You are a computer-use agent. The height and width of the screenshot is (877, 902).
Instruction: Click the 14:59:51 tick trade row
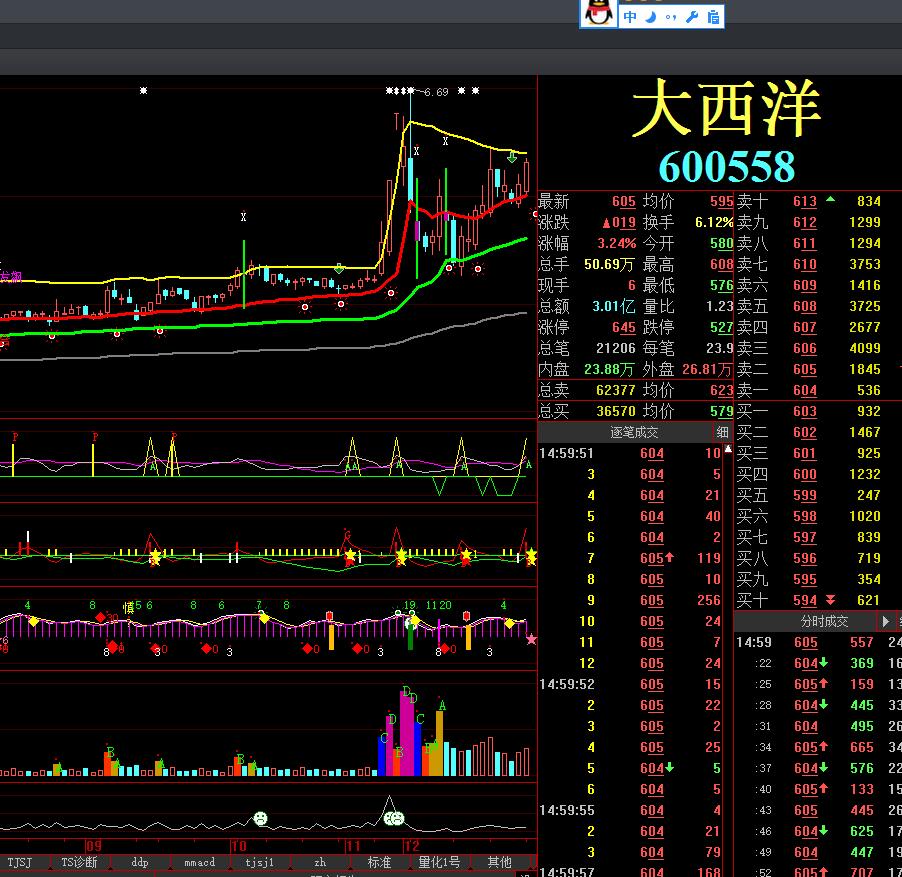630,453
